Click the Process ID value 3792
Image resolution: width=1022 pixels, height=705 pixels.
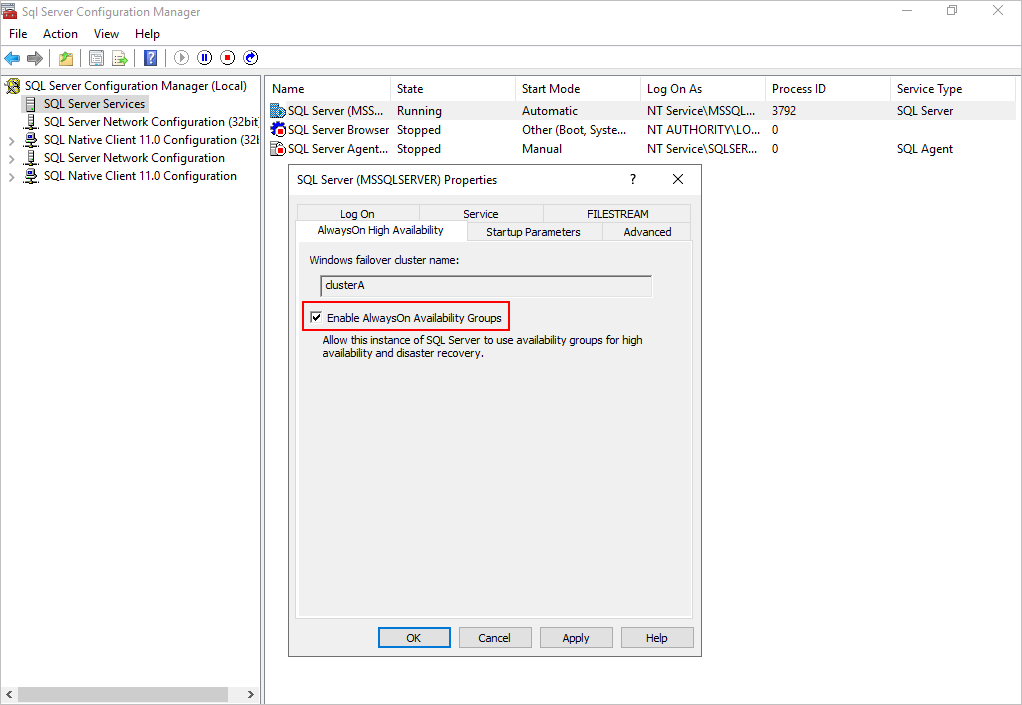tap(784, 111)
